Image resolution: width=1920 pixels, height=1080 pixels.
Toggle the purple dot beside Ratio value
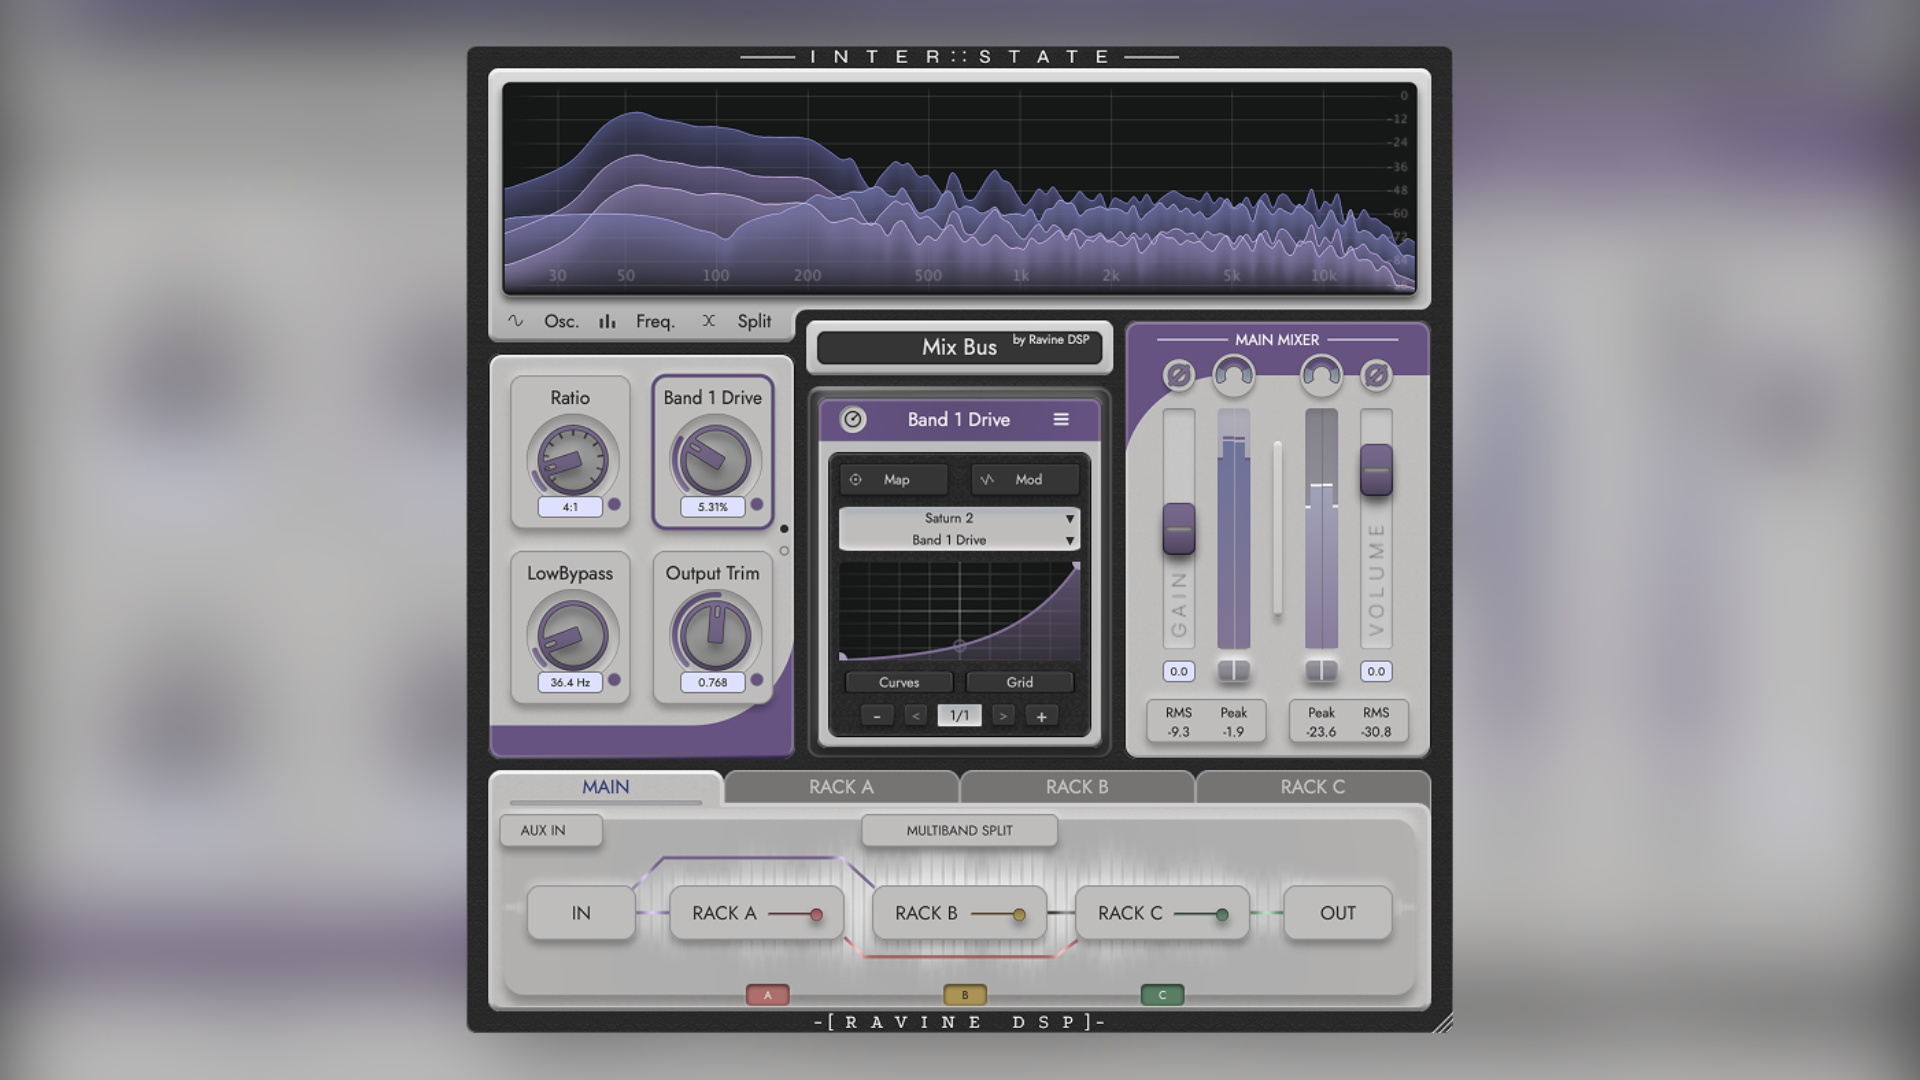coord(614,505)
